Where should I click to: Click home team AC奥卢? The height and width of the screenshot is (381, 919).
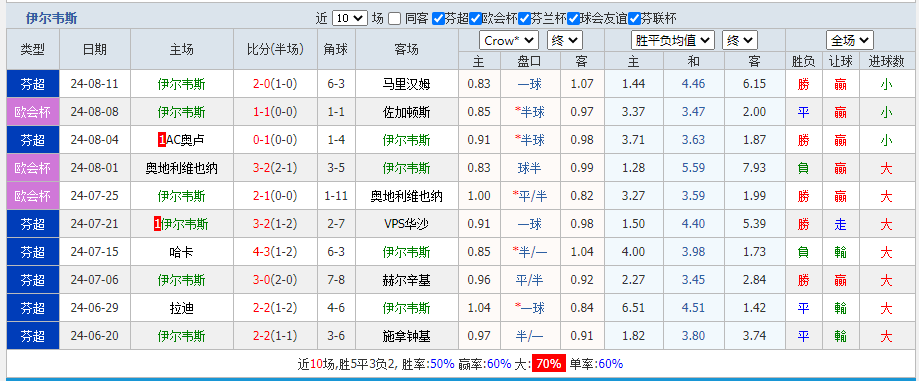pos(186,140)
